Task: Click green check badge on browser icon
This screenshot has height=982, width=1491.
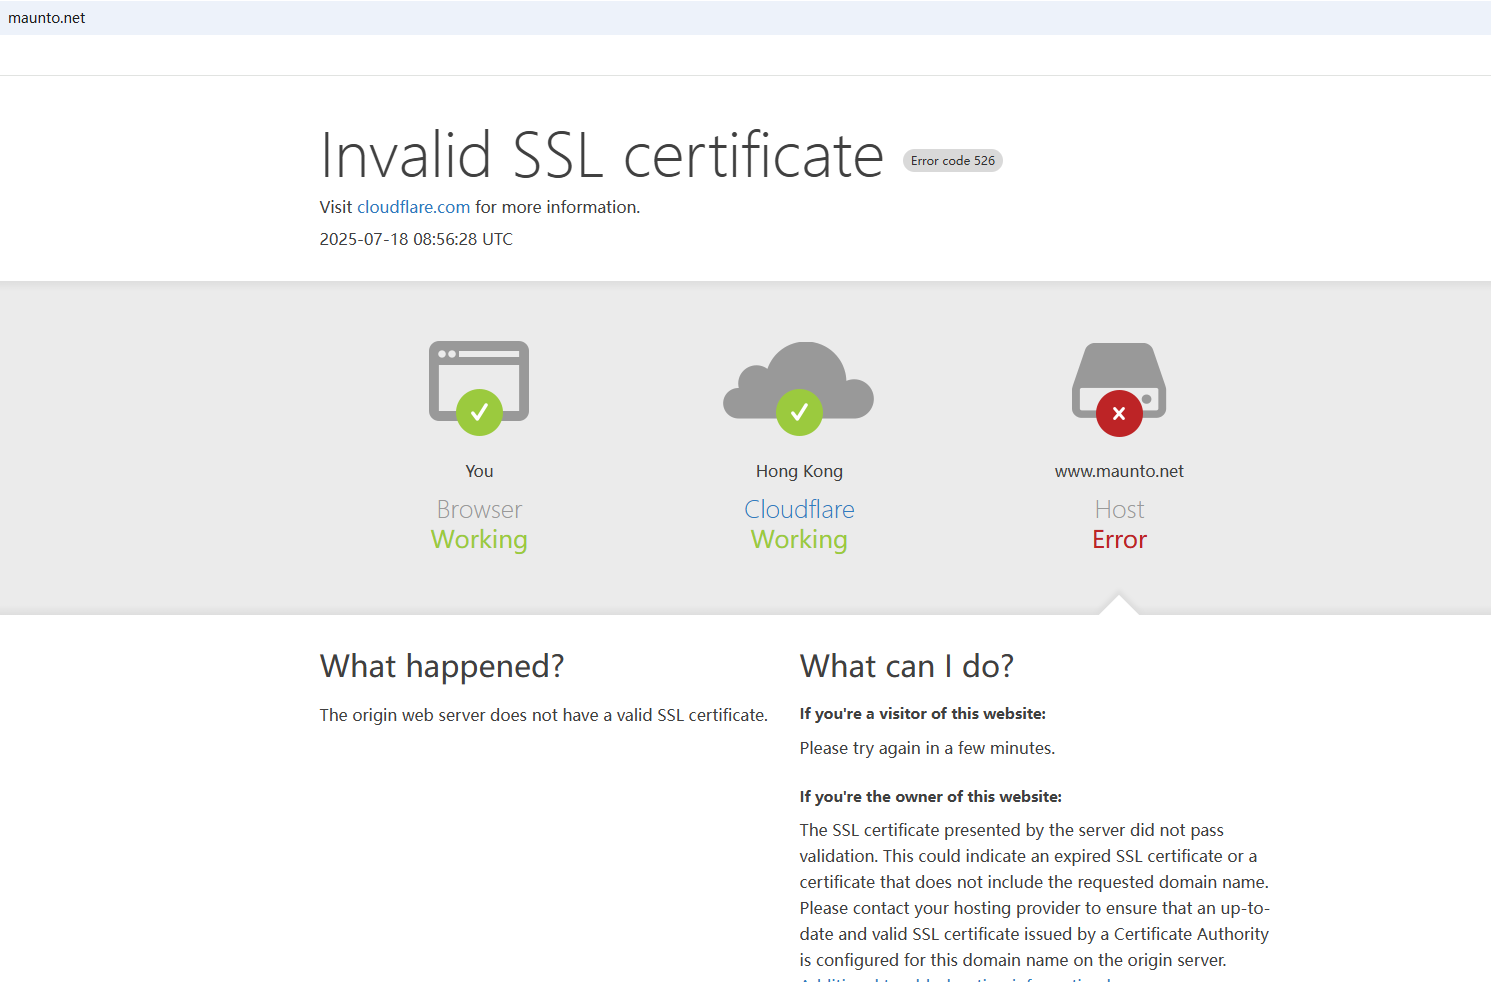Action: [x=479, y=412]
